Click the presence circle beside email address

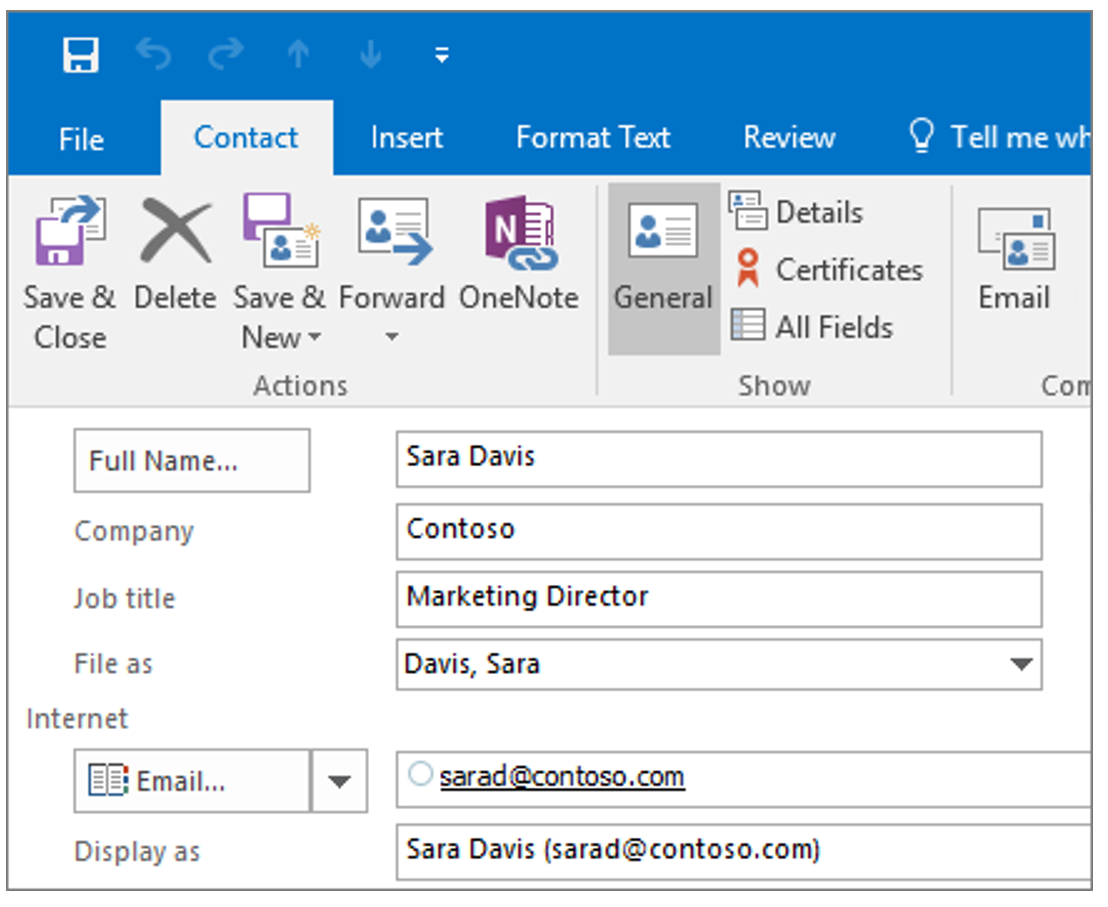[x=420, y=774]
